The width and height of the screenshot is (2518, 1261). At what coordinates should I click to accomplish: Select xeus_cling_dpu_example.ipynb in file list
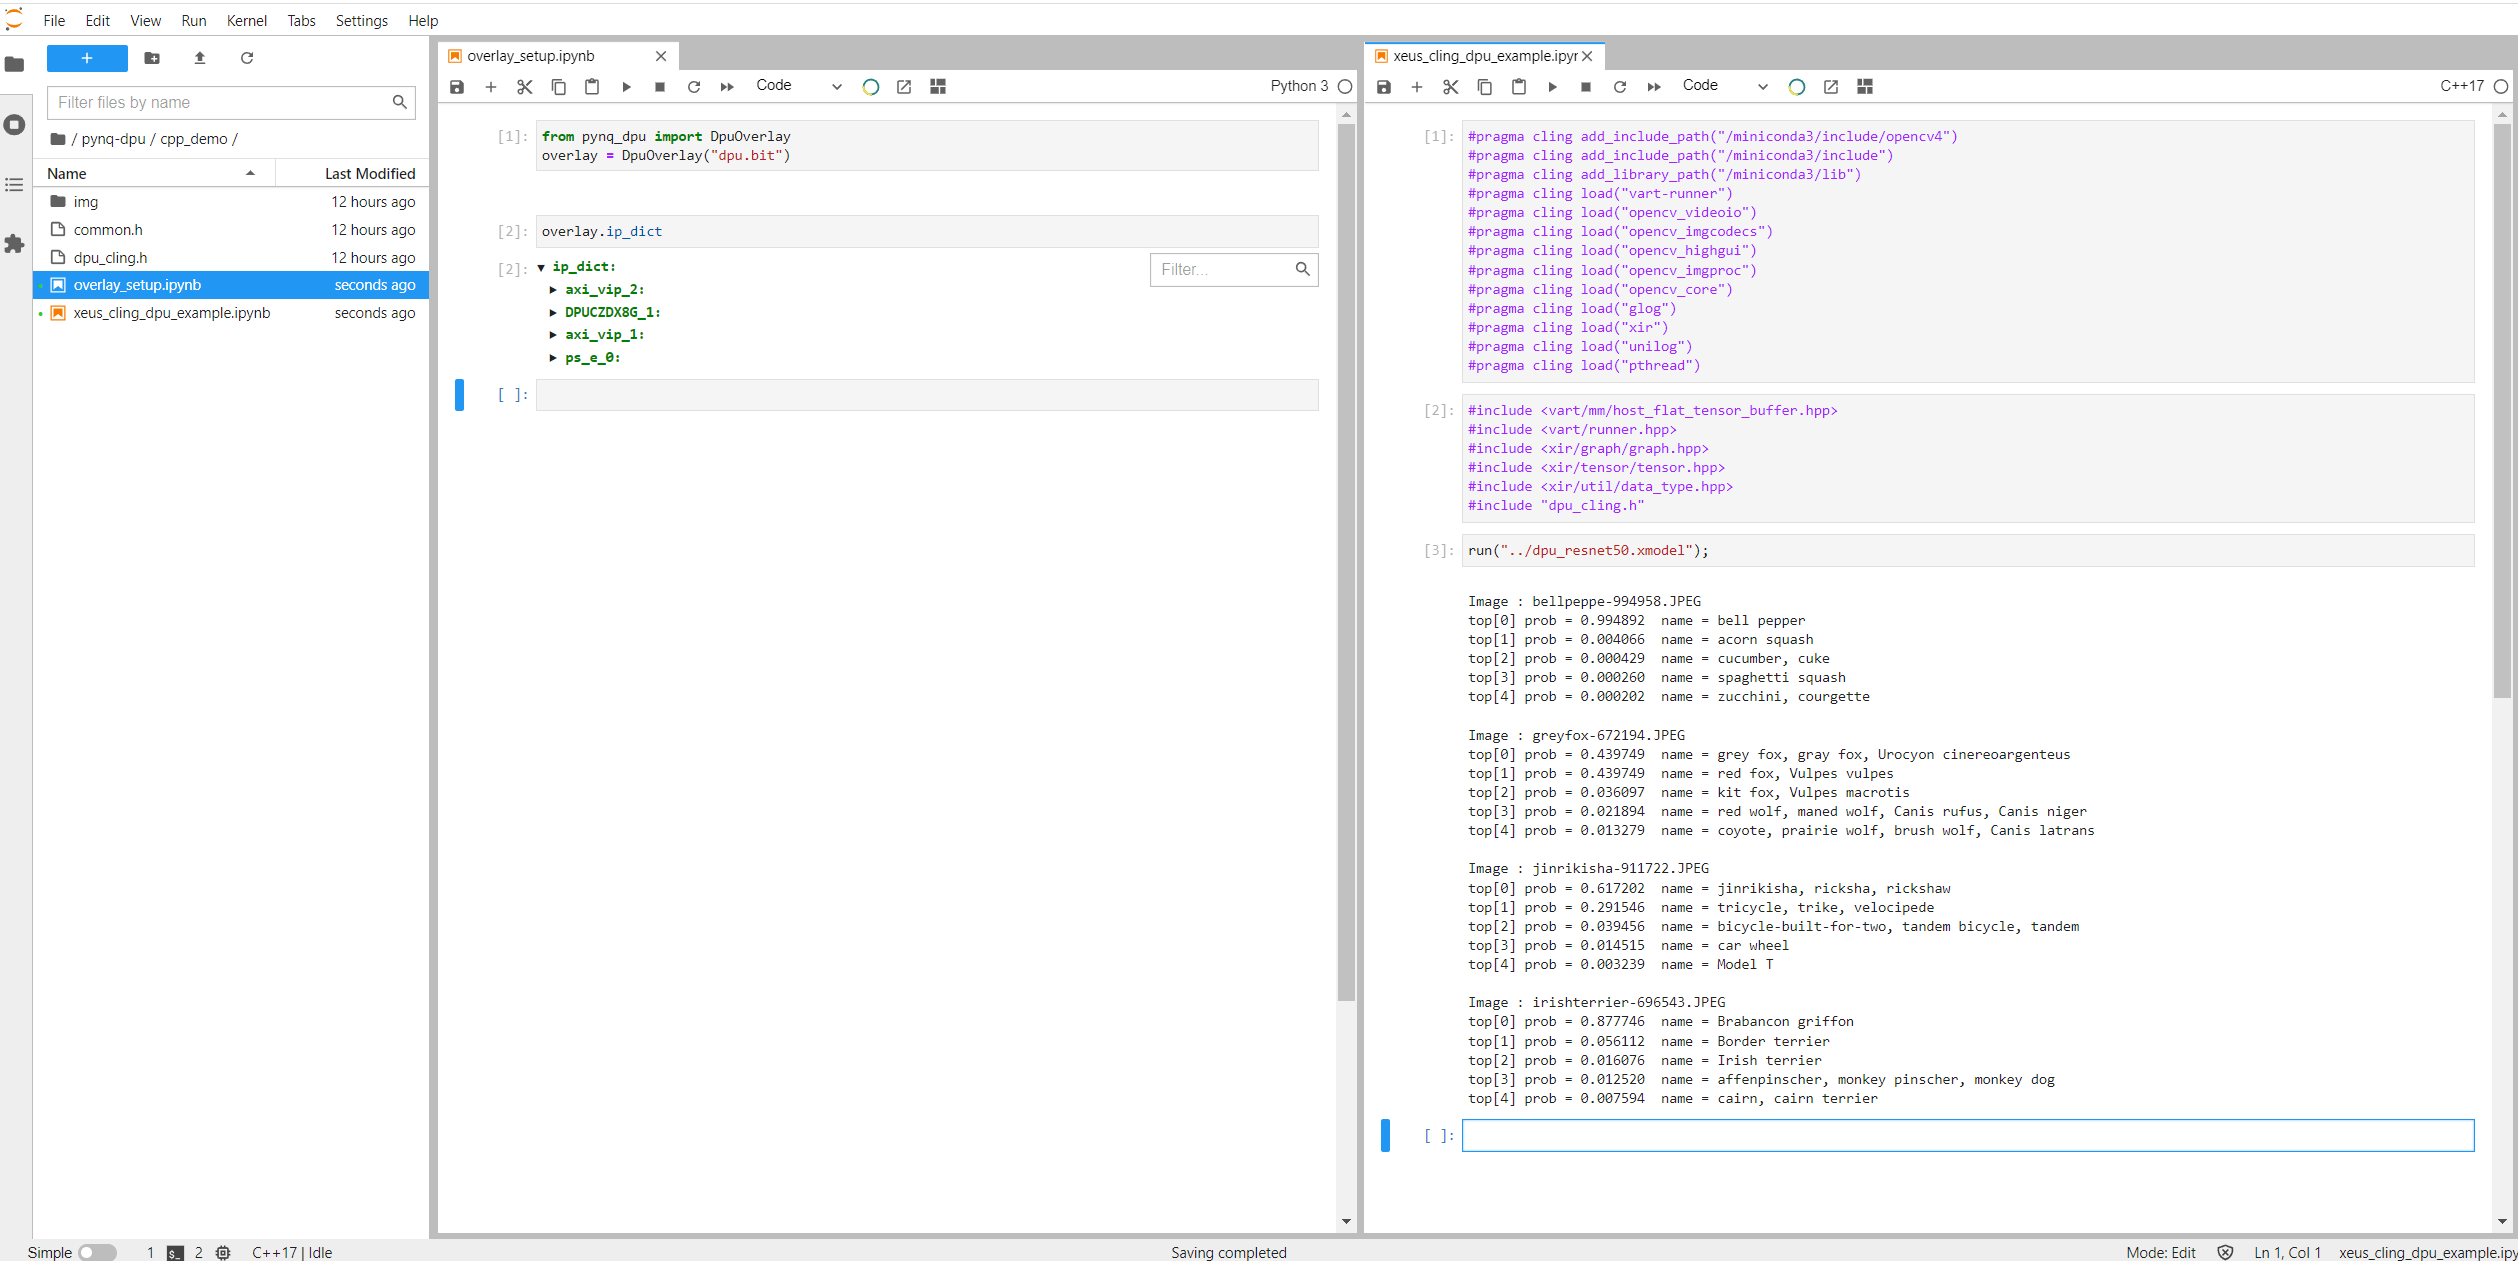point(231,313)
